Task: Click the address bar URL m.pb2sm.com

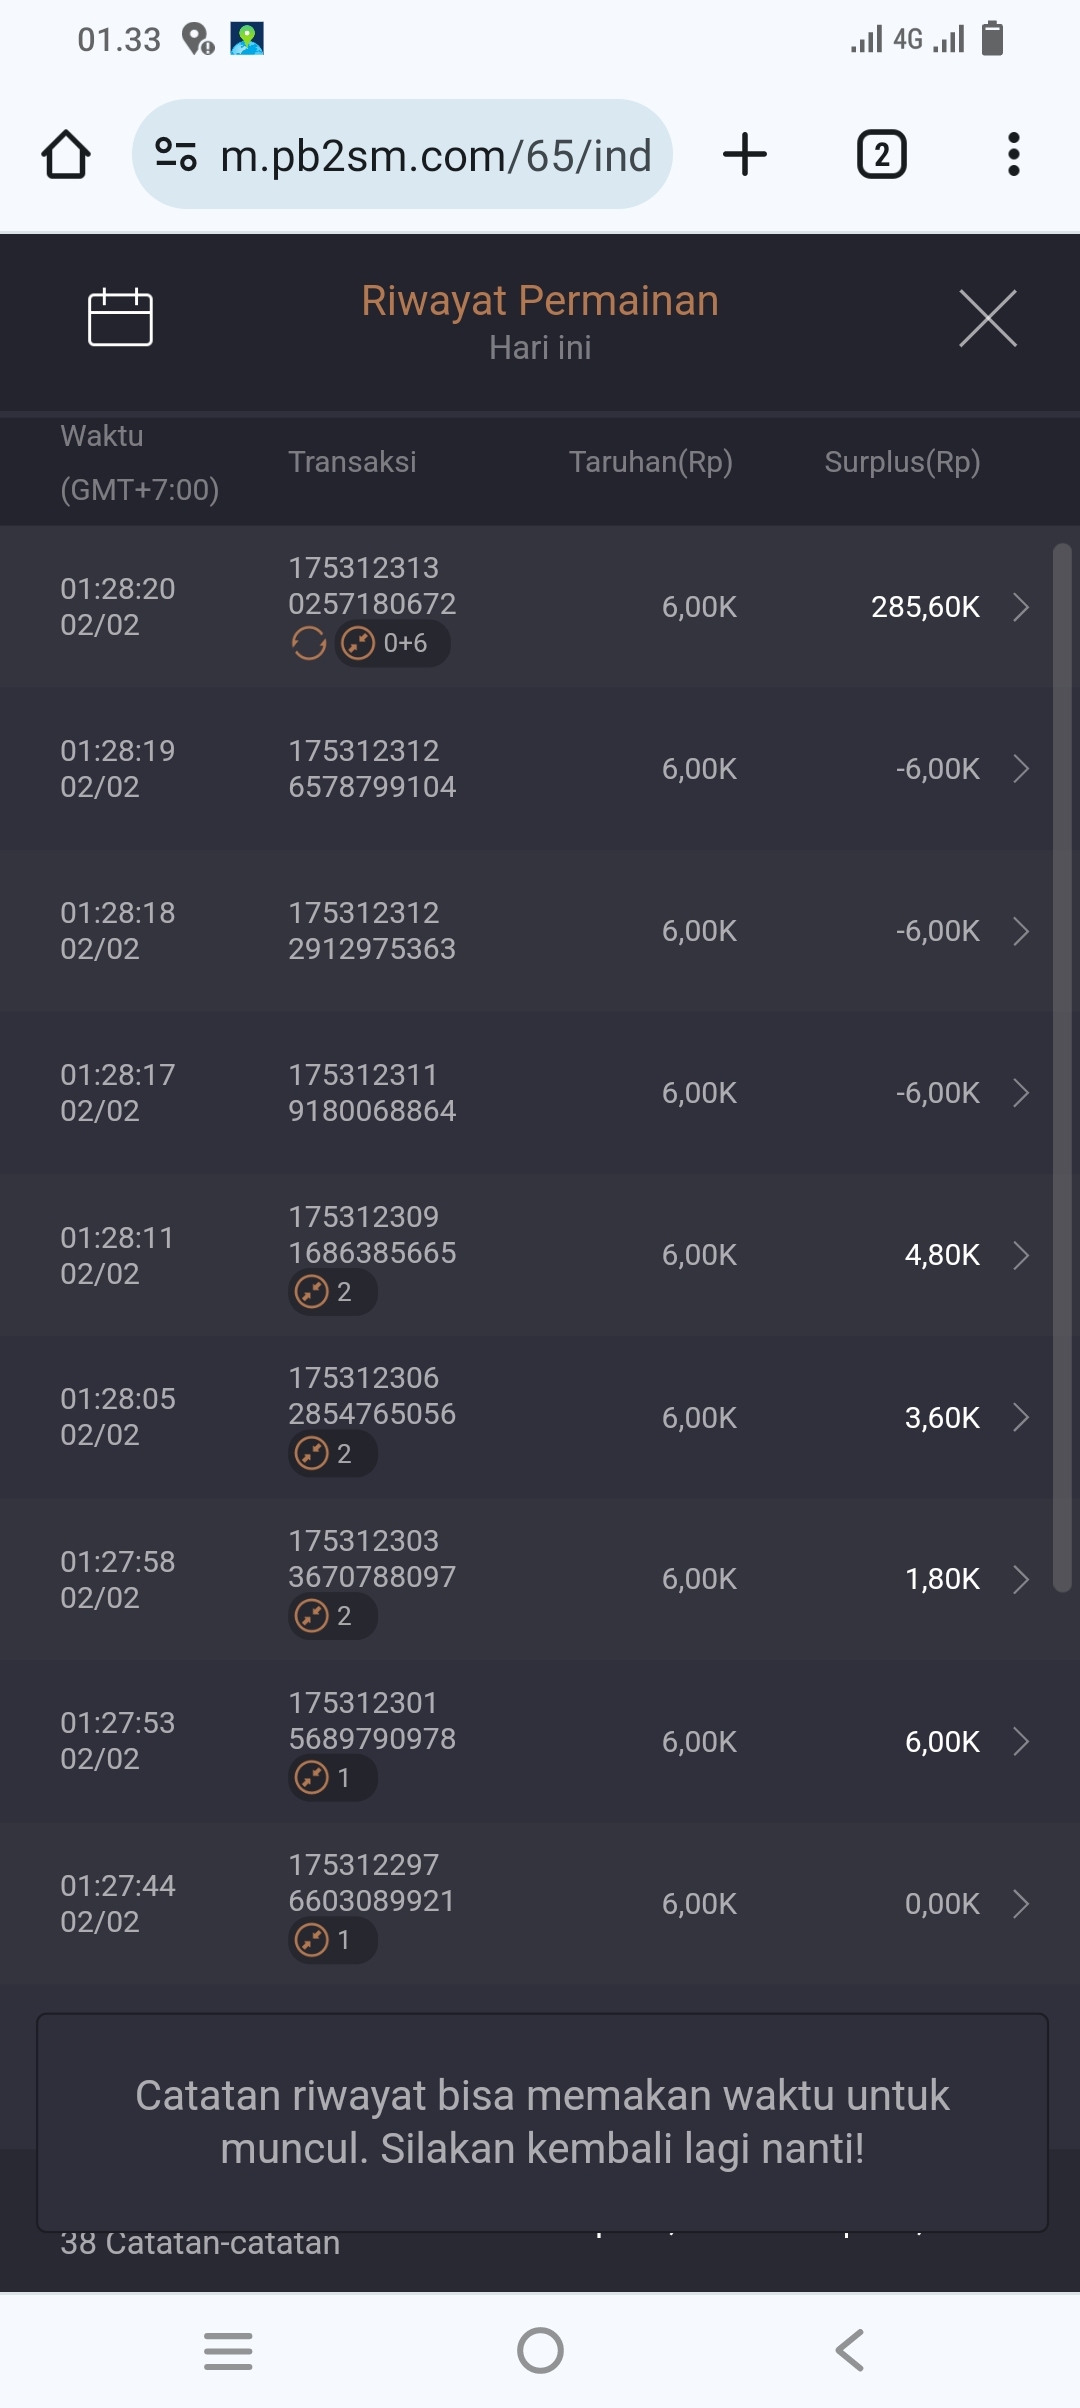Action: [435, 155]
